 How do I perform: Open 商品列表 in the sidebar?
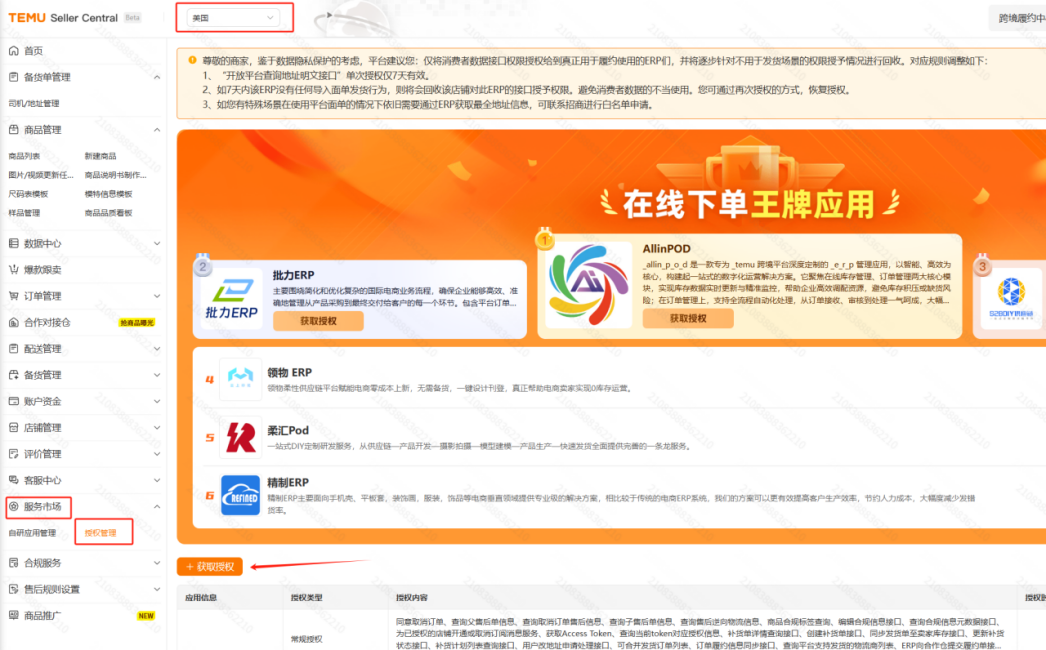tap(25, 156)
